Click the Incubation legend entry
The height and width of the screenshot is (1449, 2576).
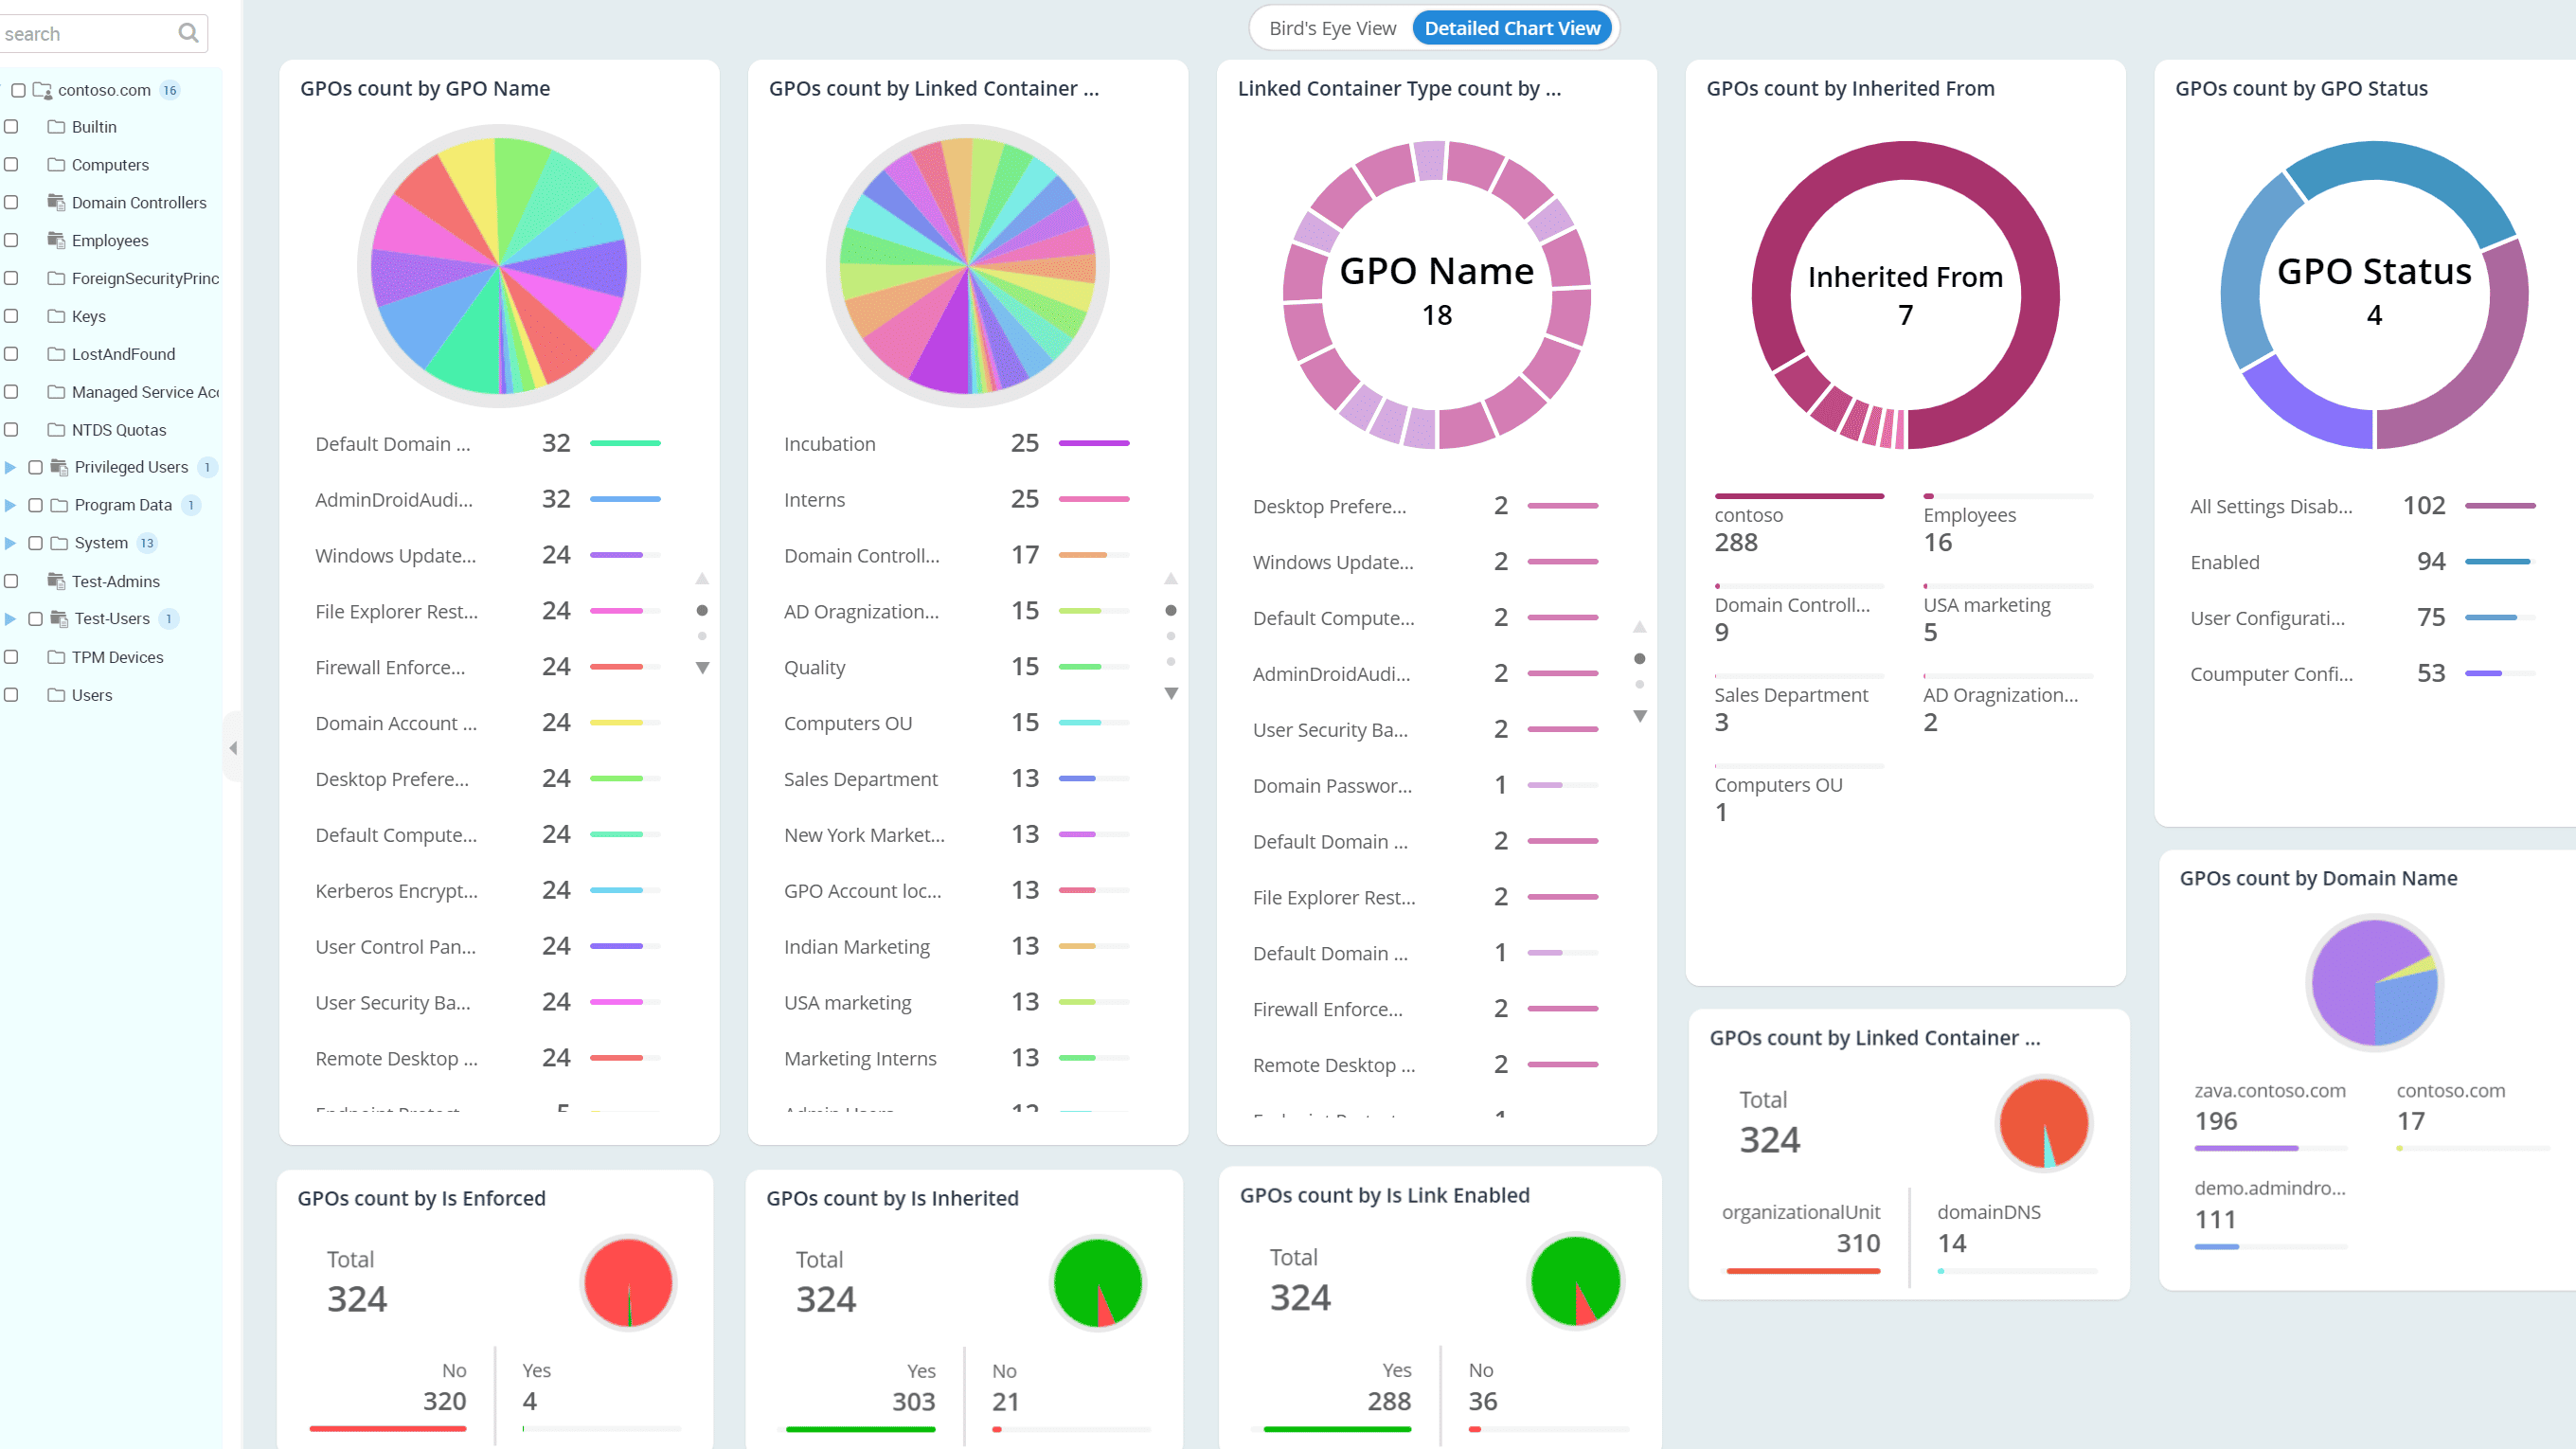[x=829, y=443]
